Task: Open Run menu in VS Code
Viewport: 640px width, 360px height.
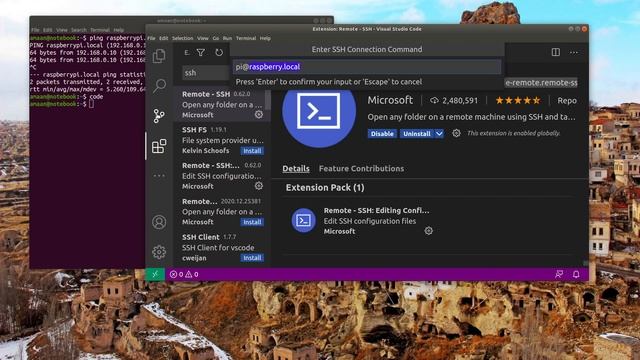Action: (x=227, y=38)
